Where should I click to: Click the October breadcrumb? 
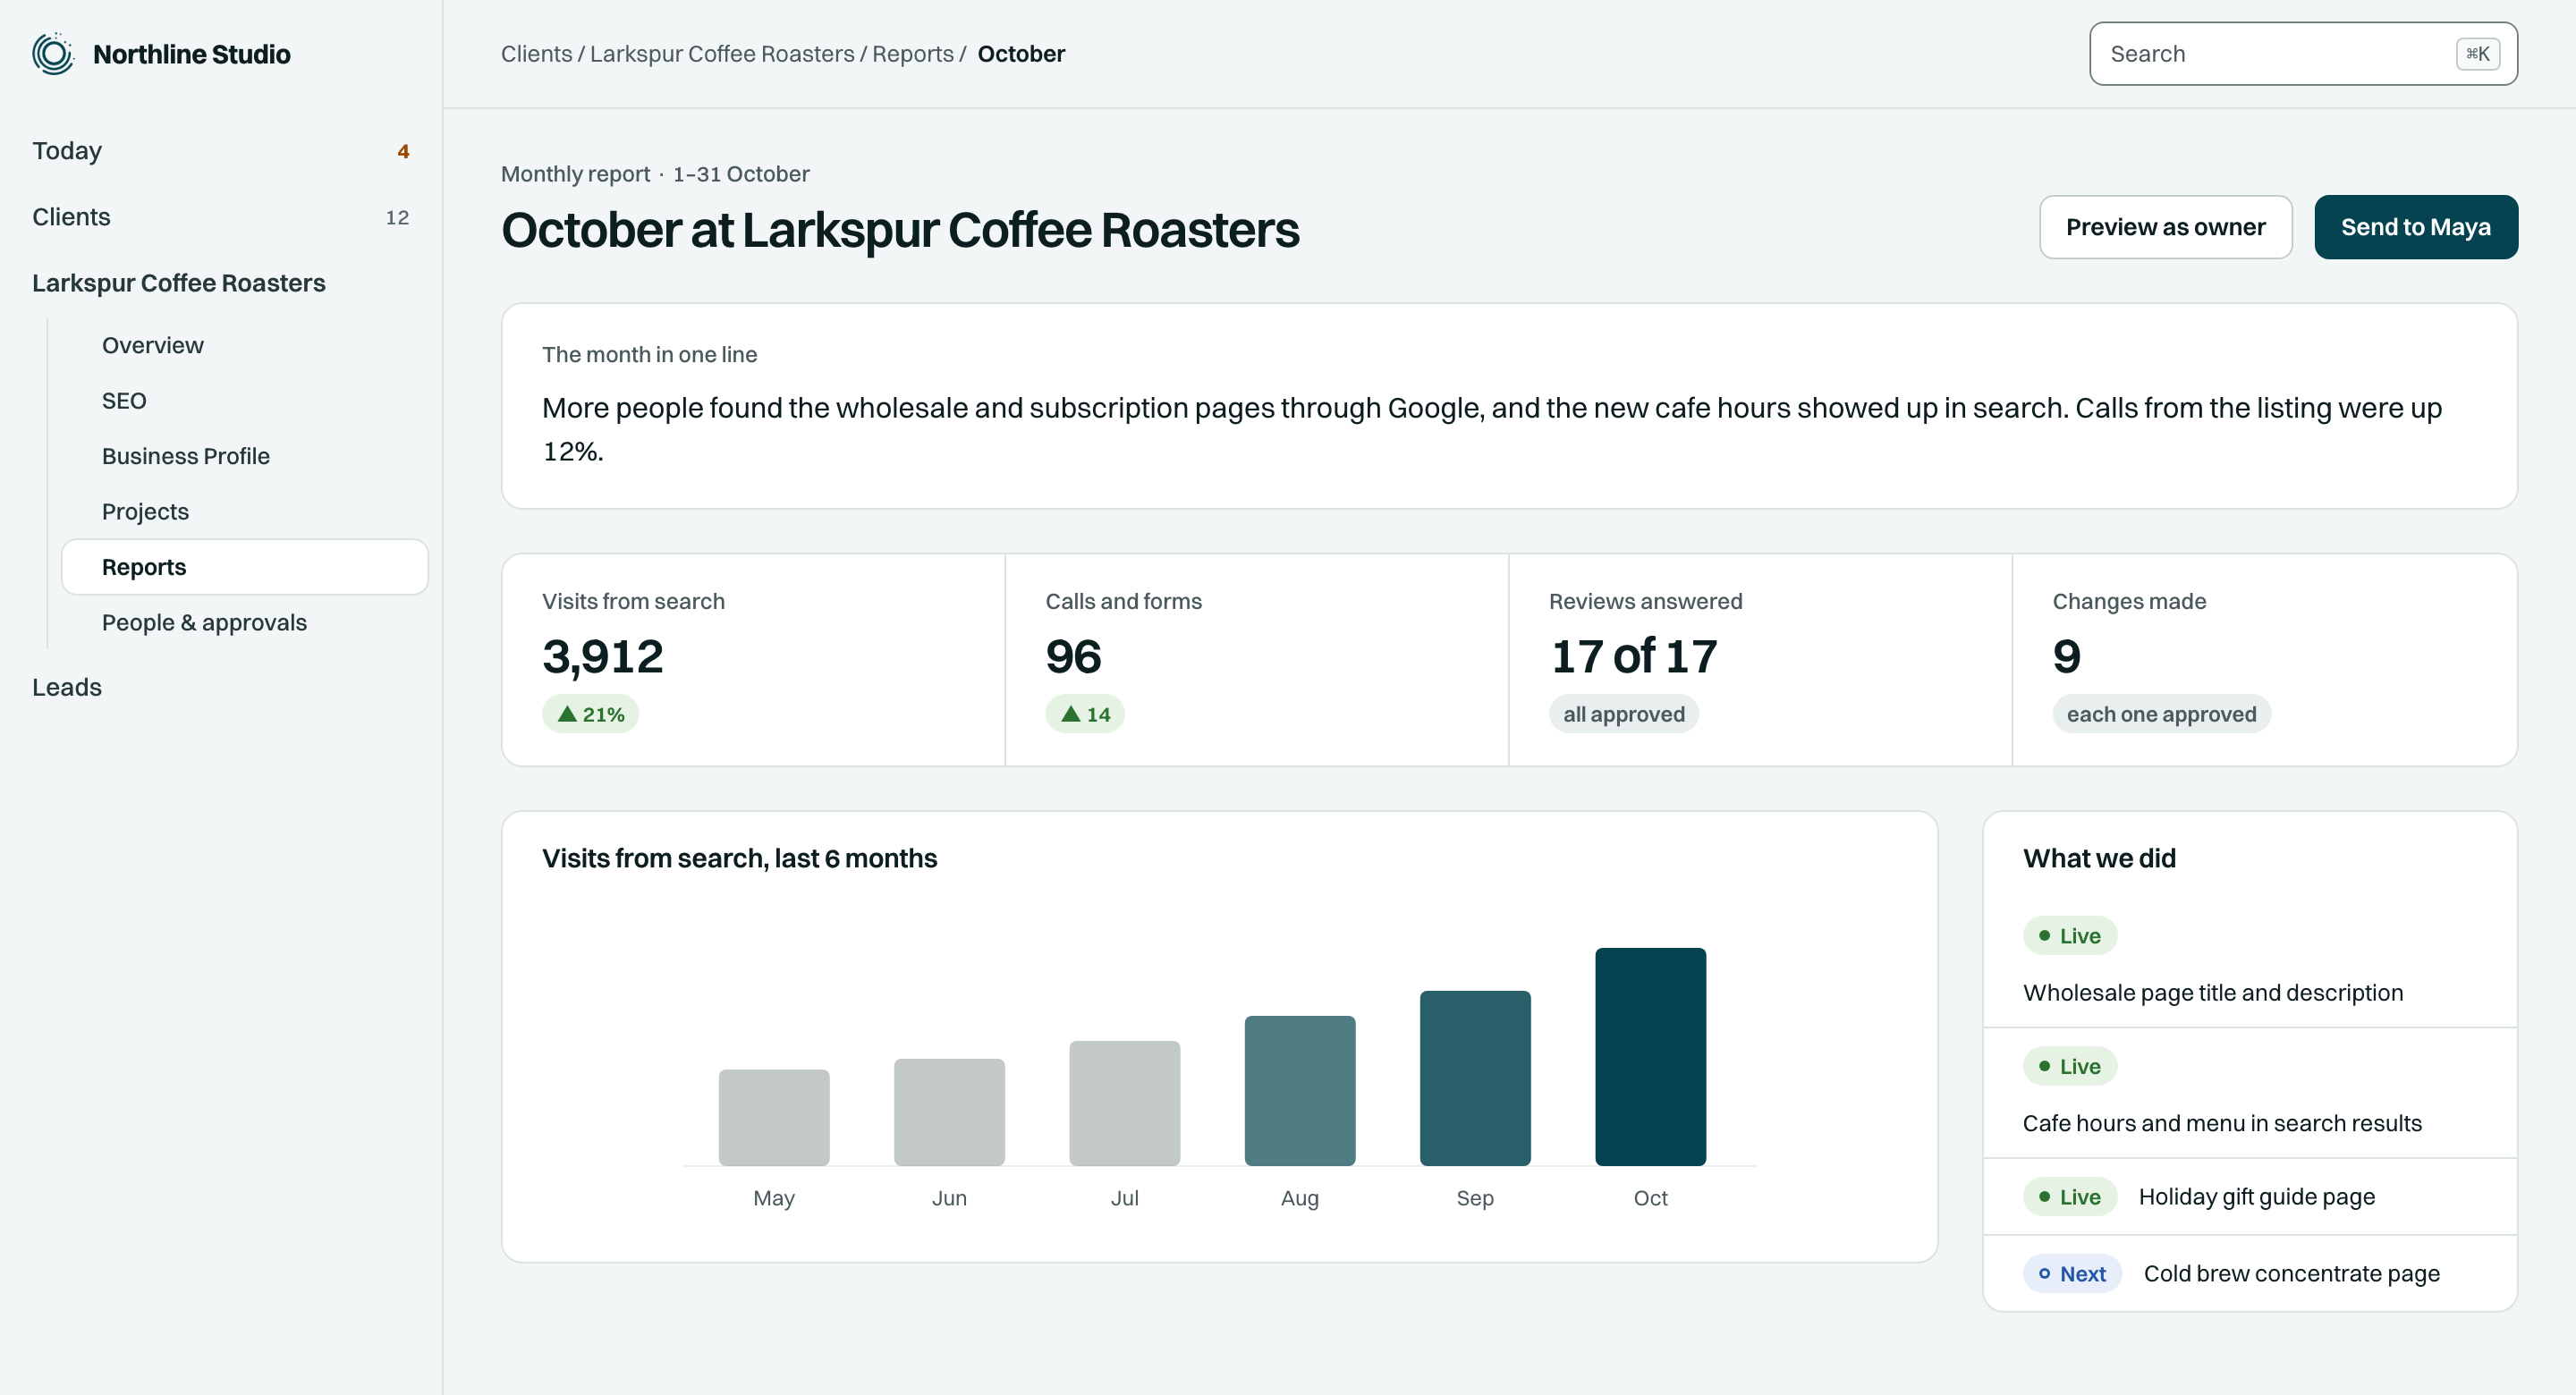click(x=1021, y=54)
